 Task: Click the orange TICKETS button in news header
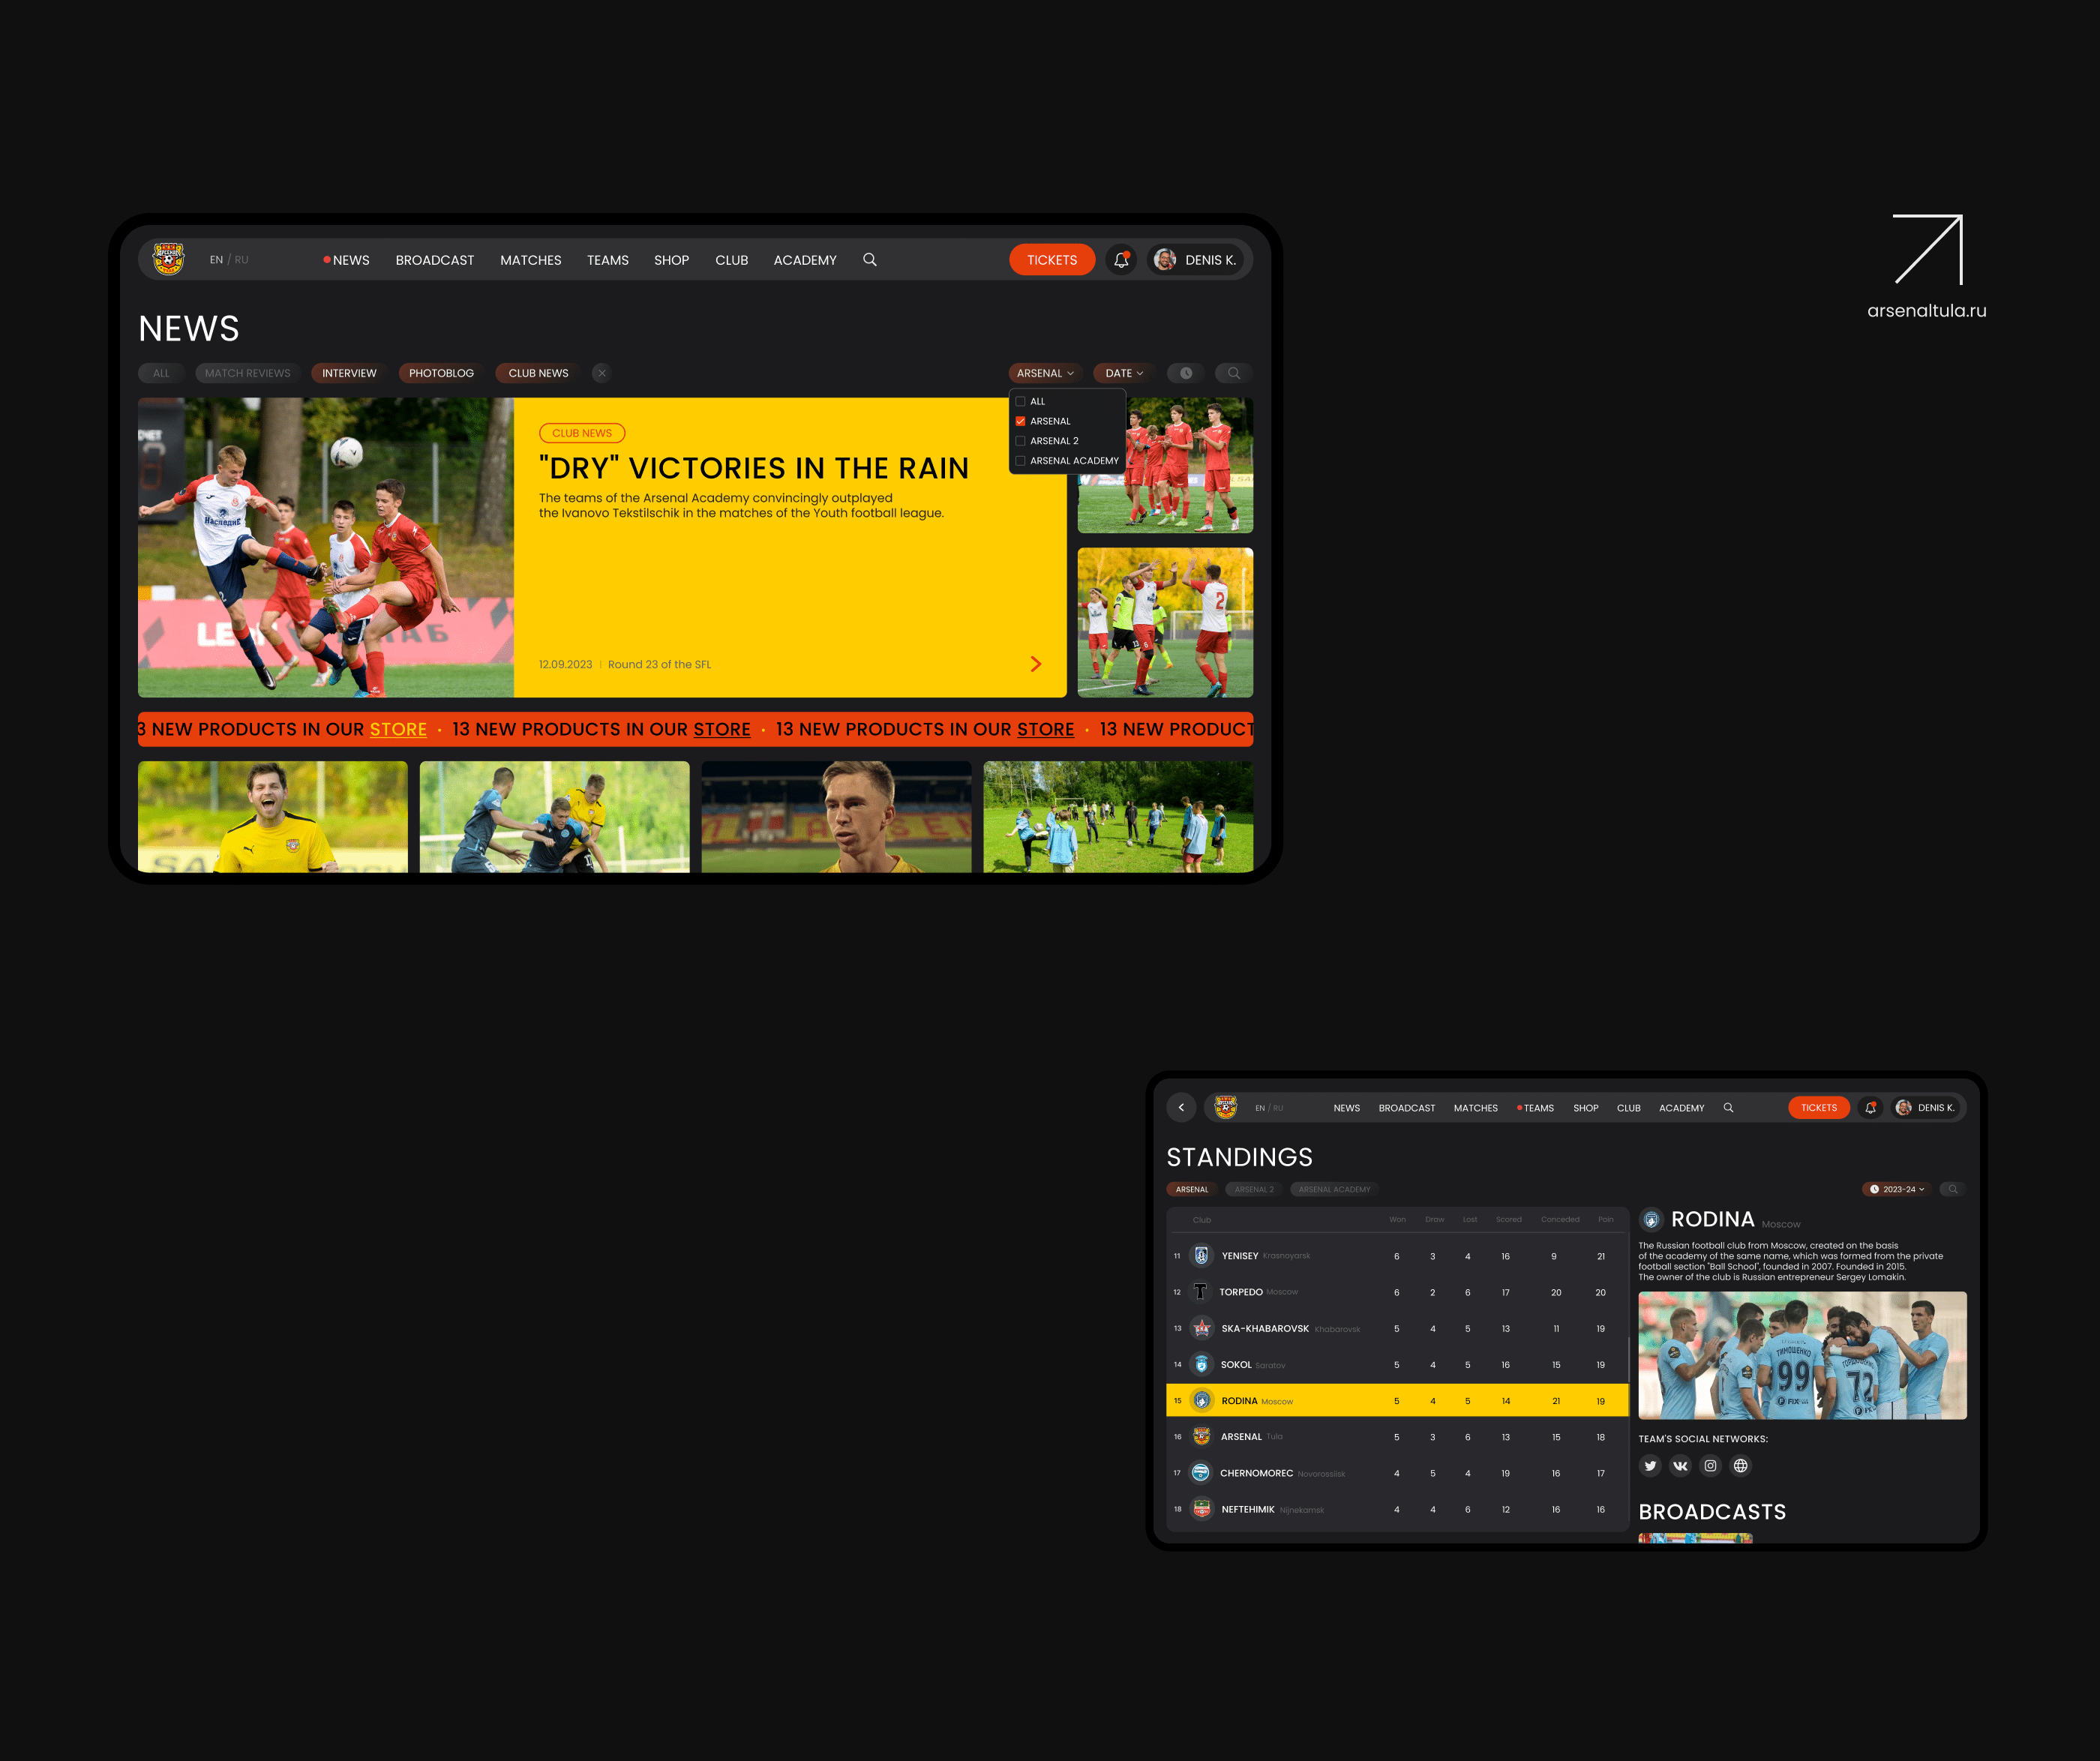(1051, 260)
